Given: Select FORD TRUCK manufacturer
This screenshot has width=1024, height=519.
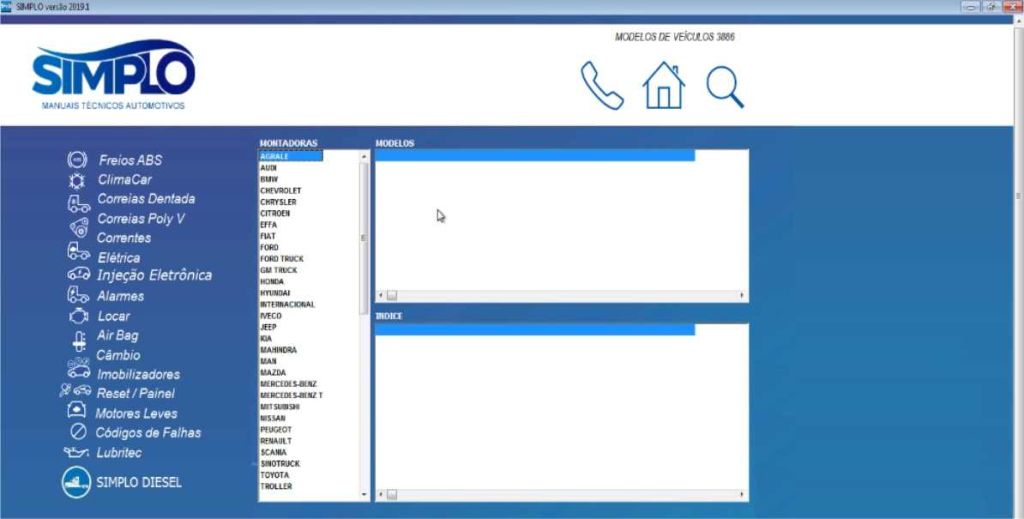Looking at the screenshot, I should pos(281,259).
